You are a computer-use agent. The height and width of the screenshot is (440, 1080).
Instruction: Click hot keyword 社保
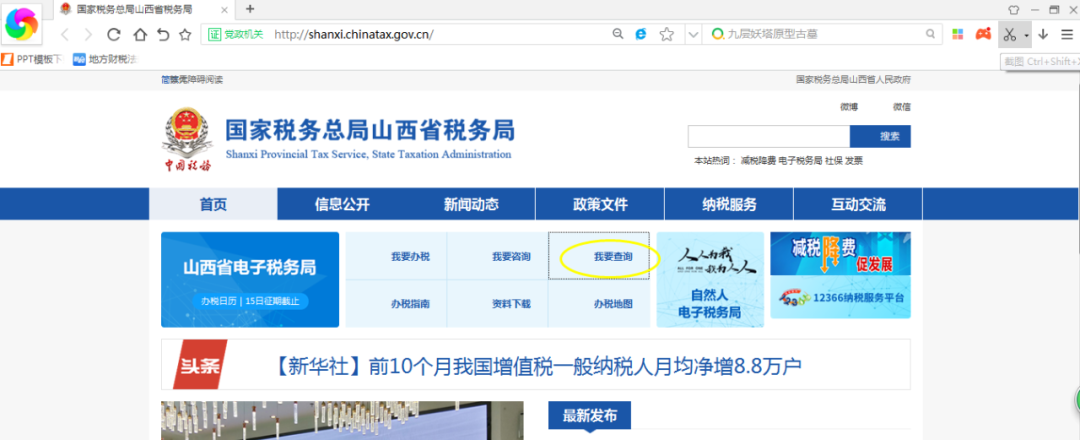833,160
